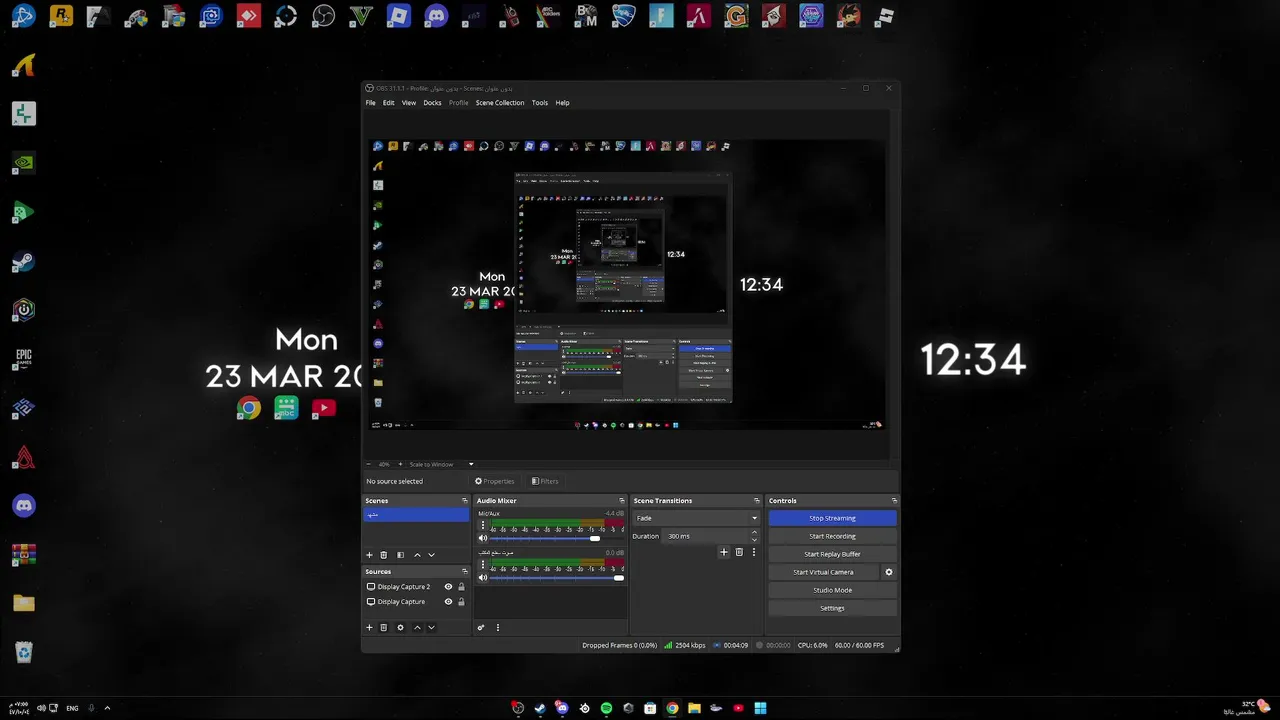The height and width of the screenshot is (720, 1280).
Task: Open Mic/Aux three-dot options menu
Action: [483, 525]
